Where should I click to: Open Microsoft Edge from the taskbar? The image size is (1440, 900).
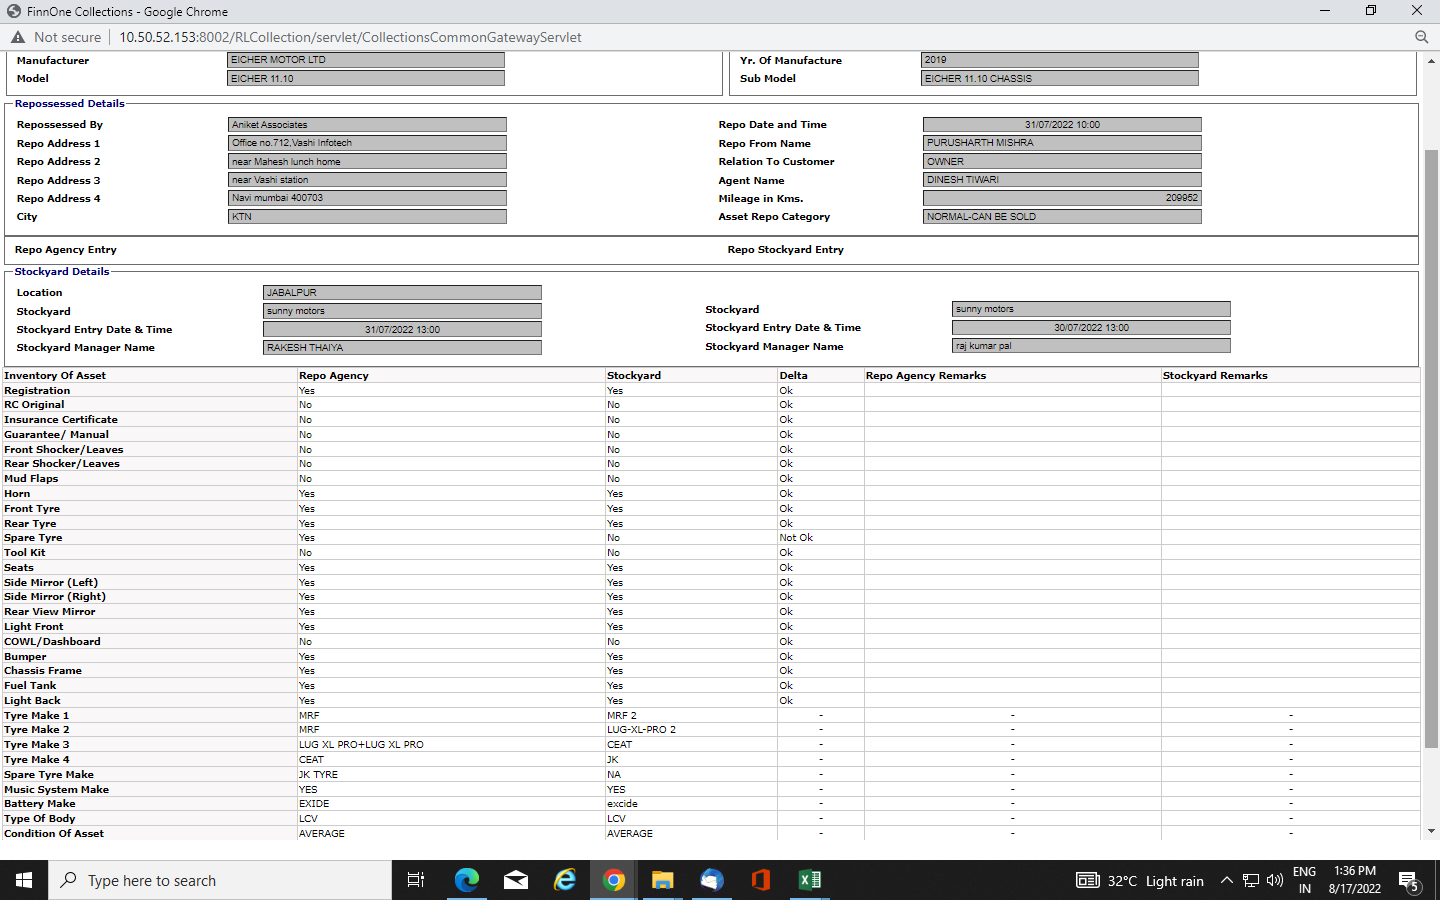466,880
